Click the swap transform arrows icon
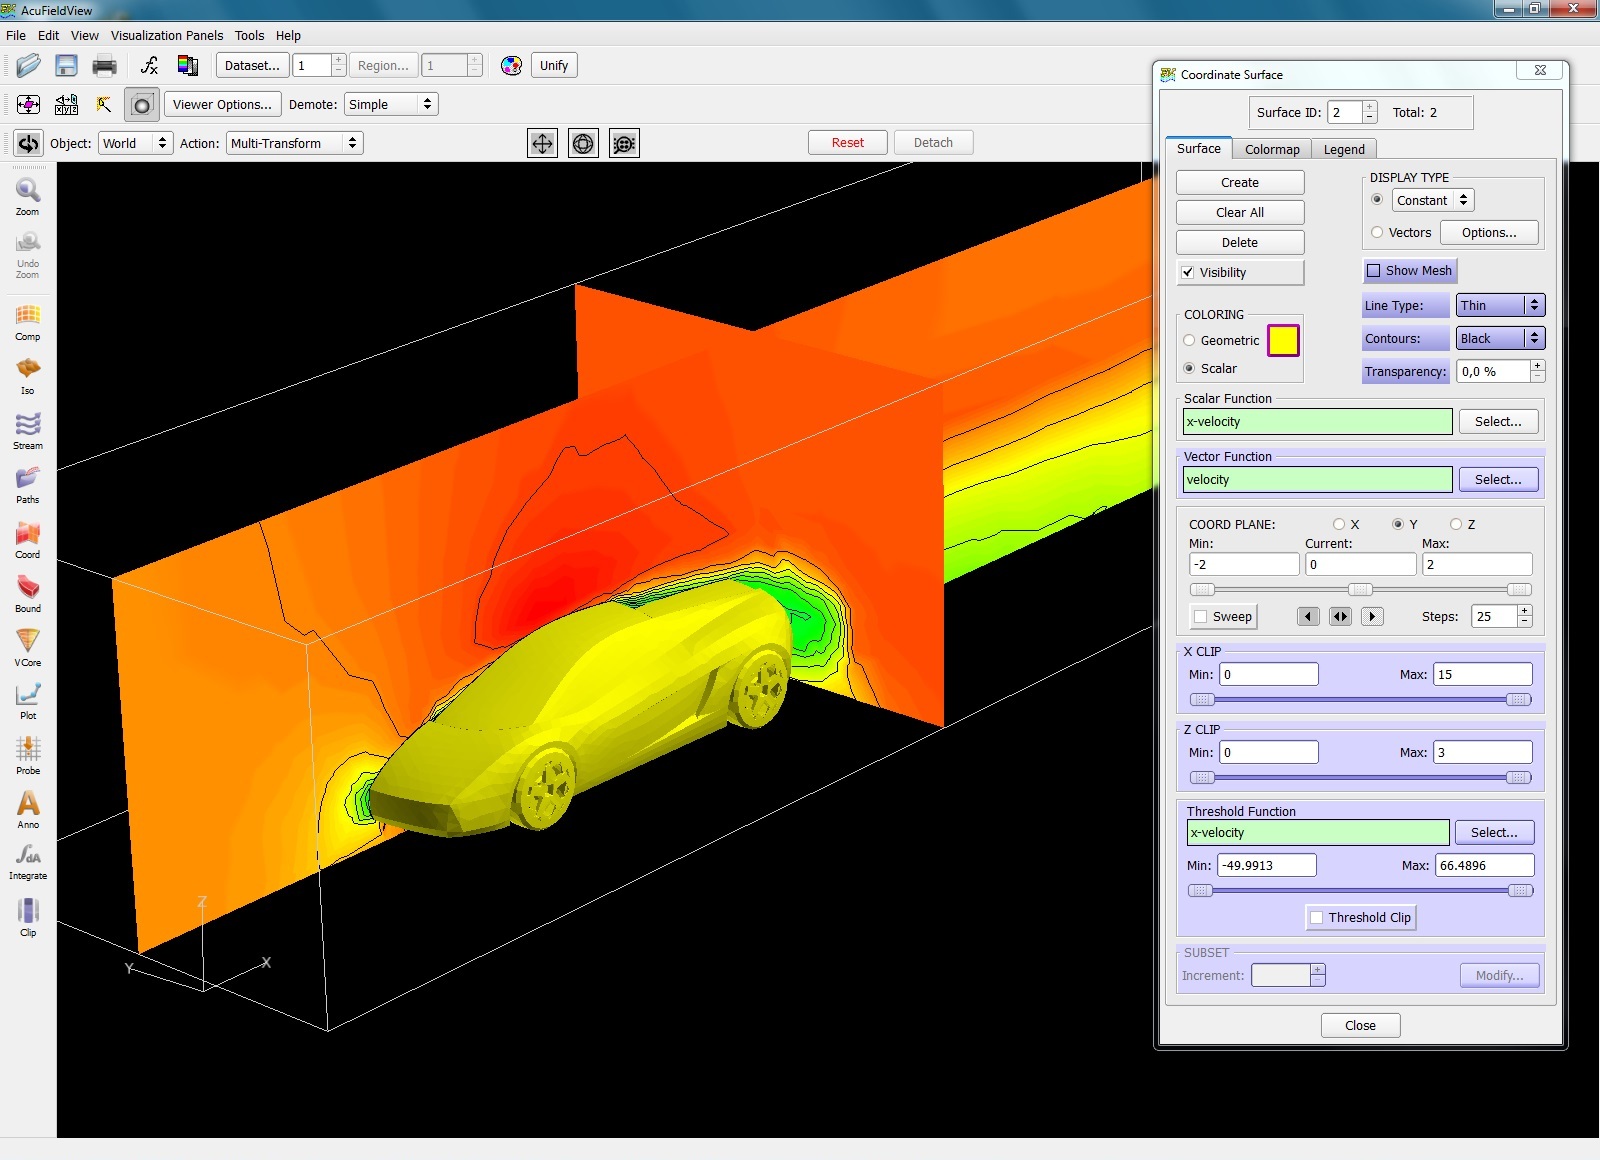This screenshot has width=1600, height=1160. 28,144
